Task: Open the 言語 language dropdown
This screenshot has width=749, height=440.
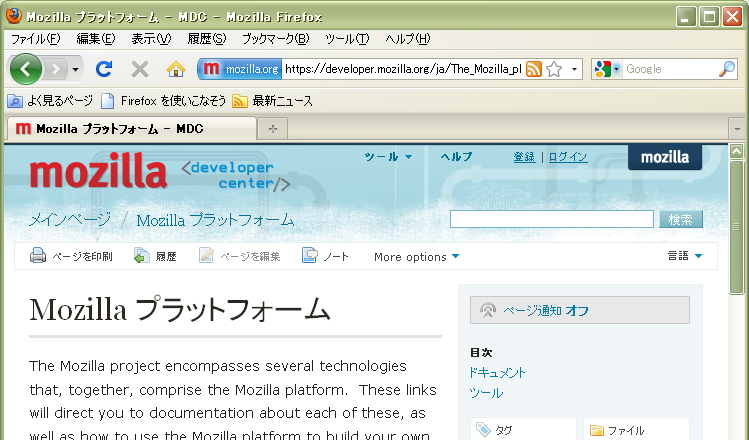Action: (685, 256)
